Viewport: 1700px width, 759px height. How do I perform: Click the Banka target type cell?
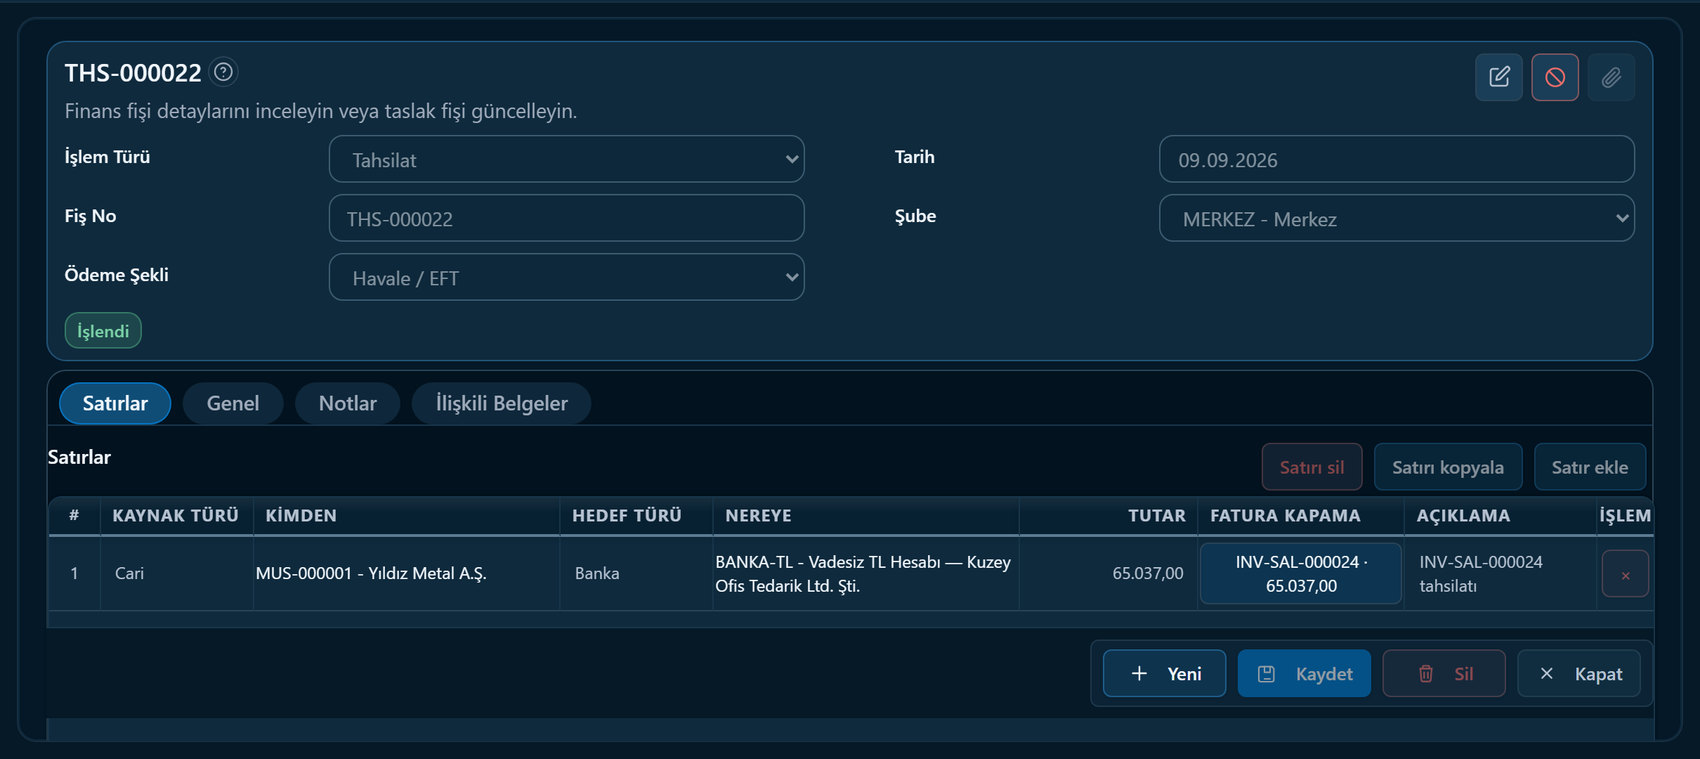636,574
